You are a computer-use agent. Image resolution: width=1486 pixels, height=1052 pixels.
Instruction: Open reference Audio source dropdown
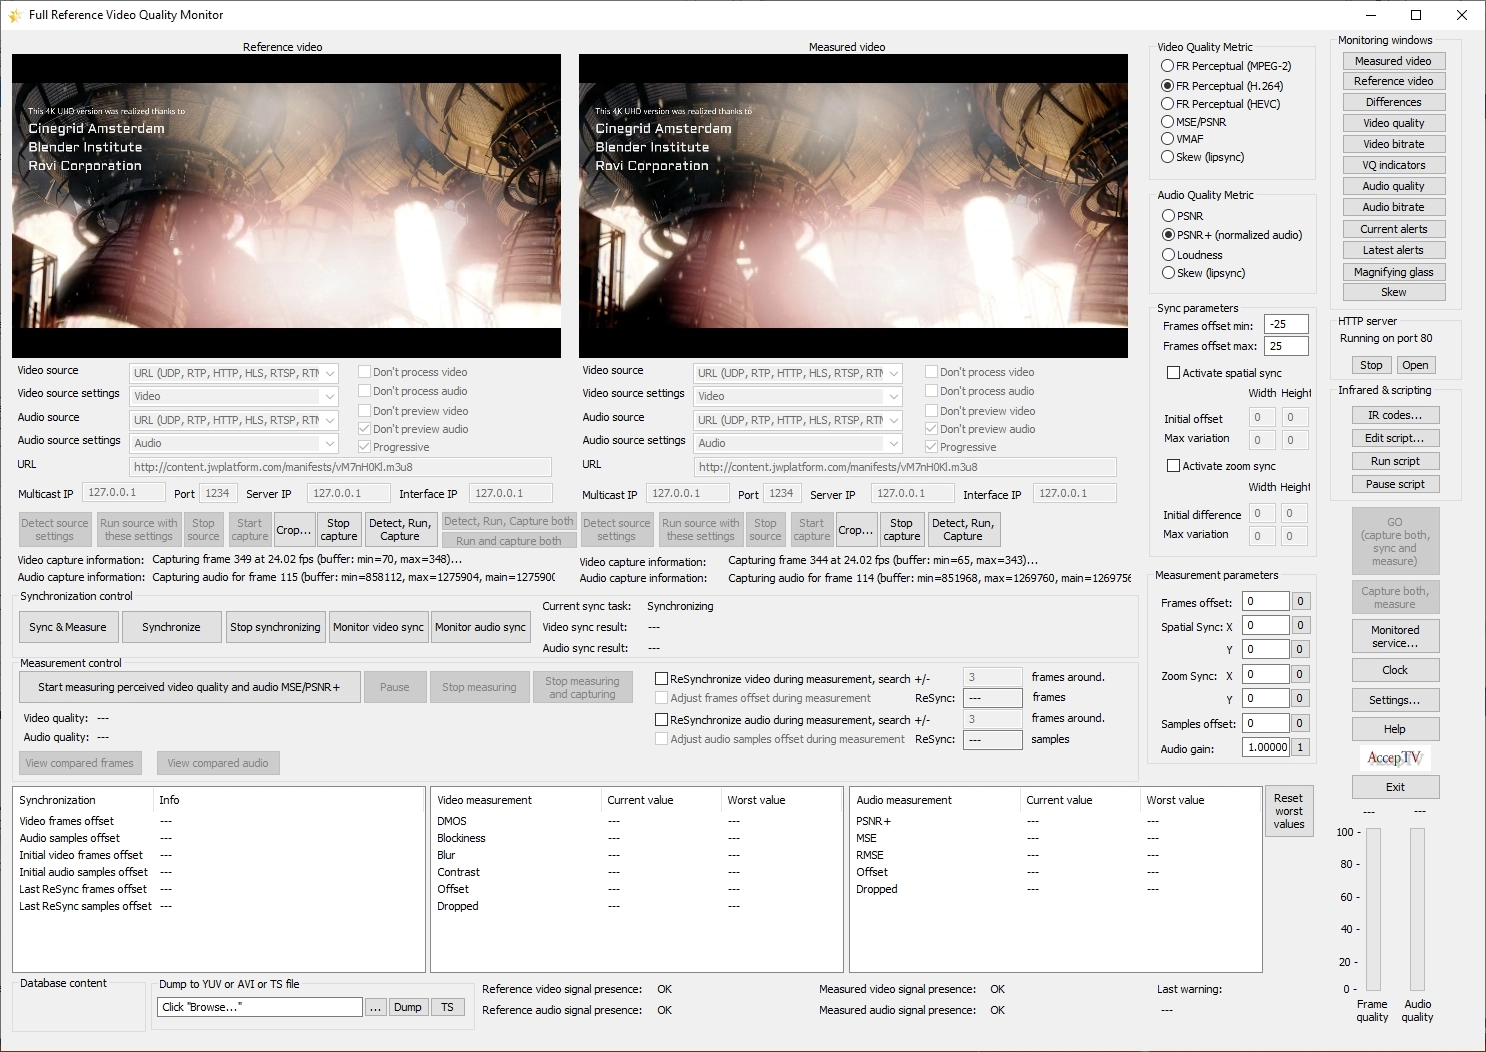pos(234,420)
